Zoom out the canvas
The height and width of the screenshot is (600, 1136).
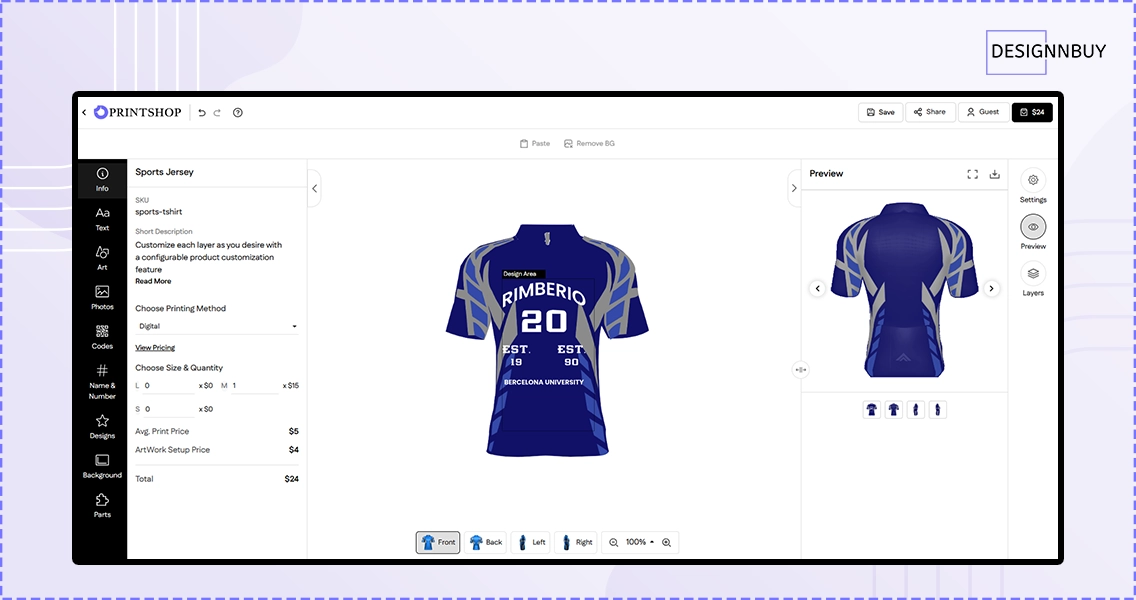click(613, 543)
